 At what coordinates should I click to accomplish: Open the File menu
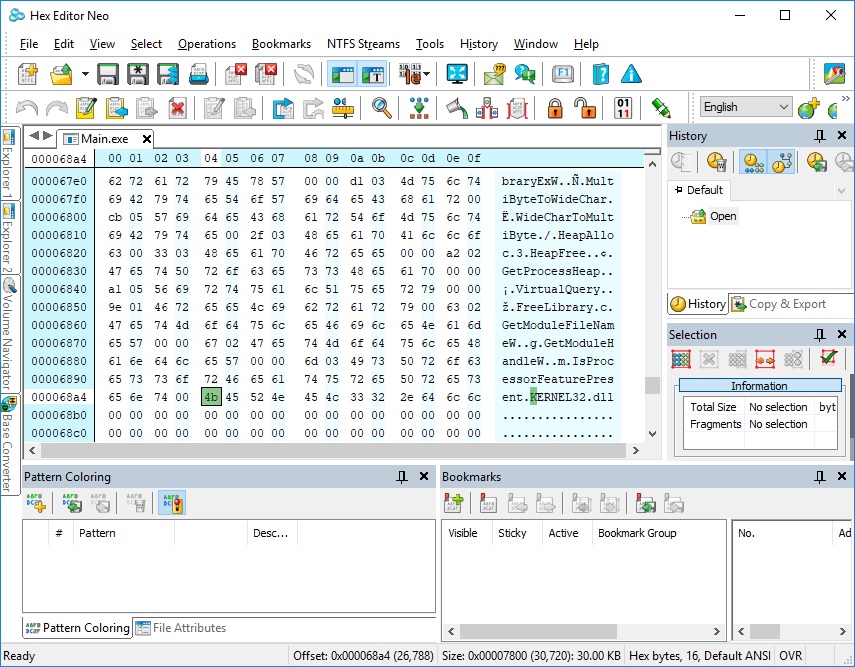pos(29,44)
